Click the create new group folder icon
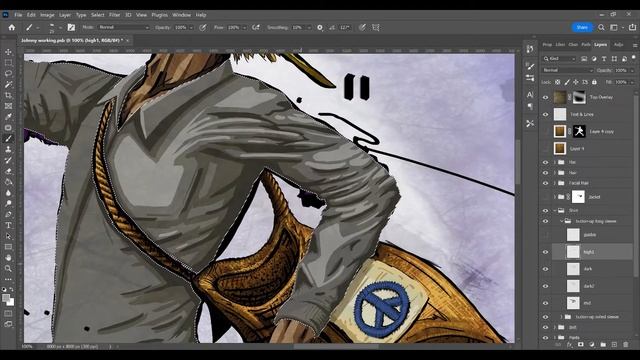This screenshot has width=640, height=360. (603, 344)
